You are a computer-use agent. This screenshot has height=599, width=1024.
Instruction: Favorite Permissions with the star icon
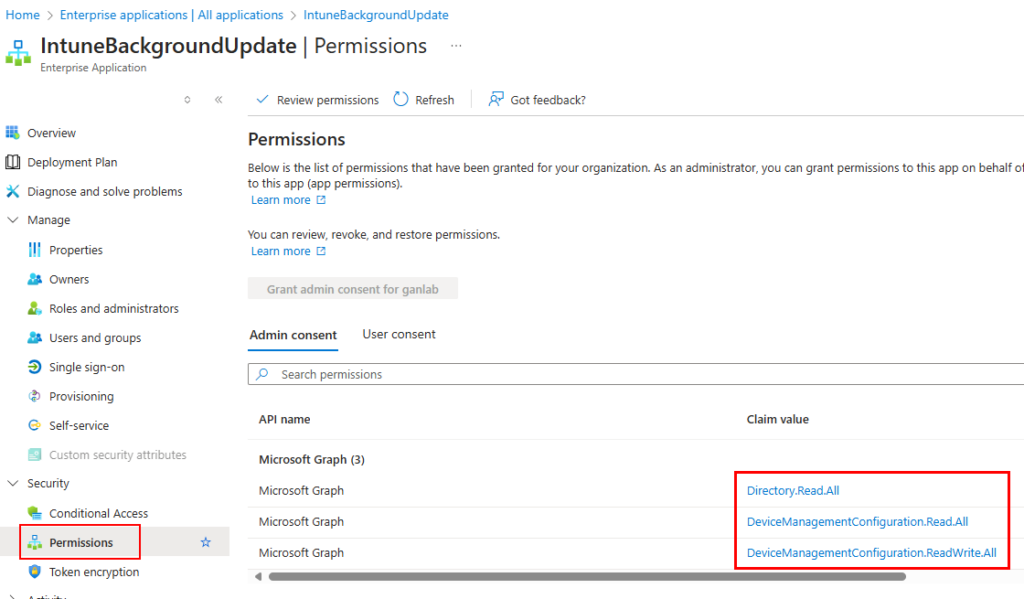pos(206,542)
